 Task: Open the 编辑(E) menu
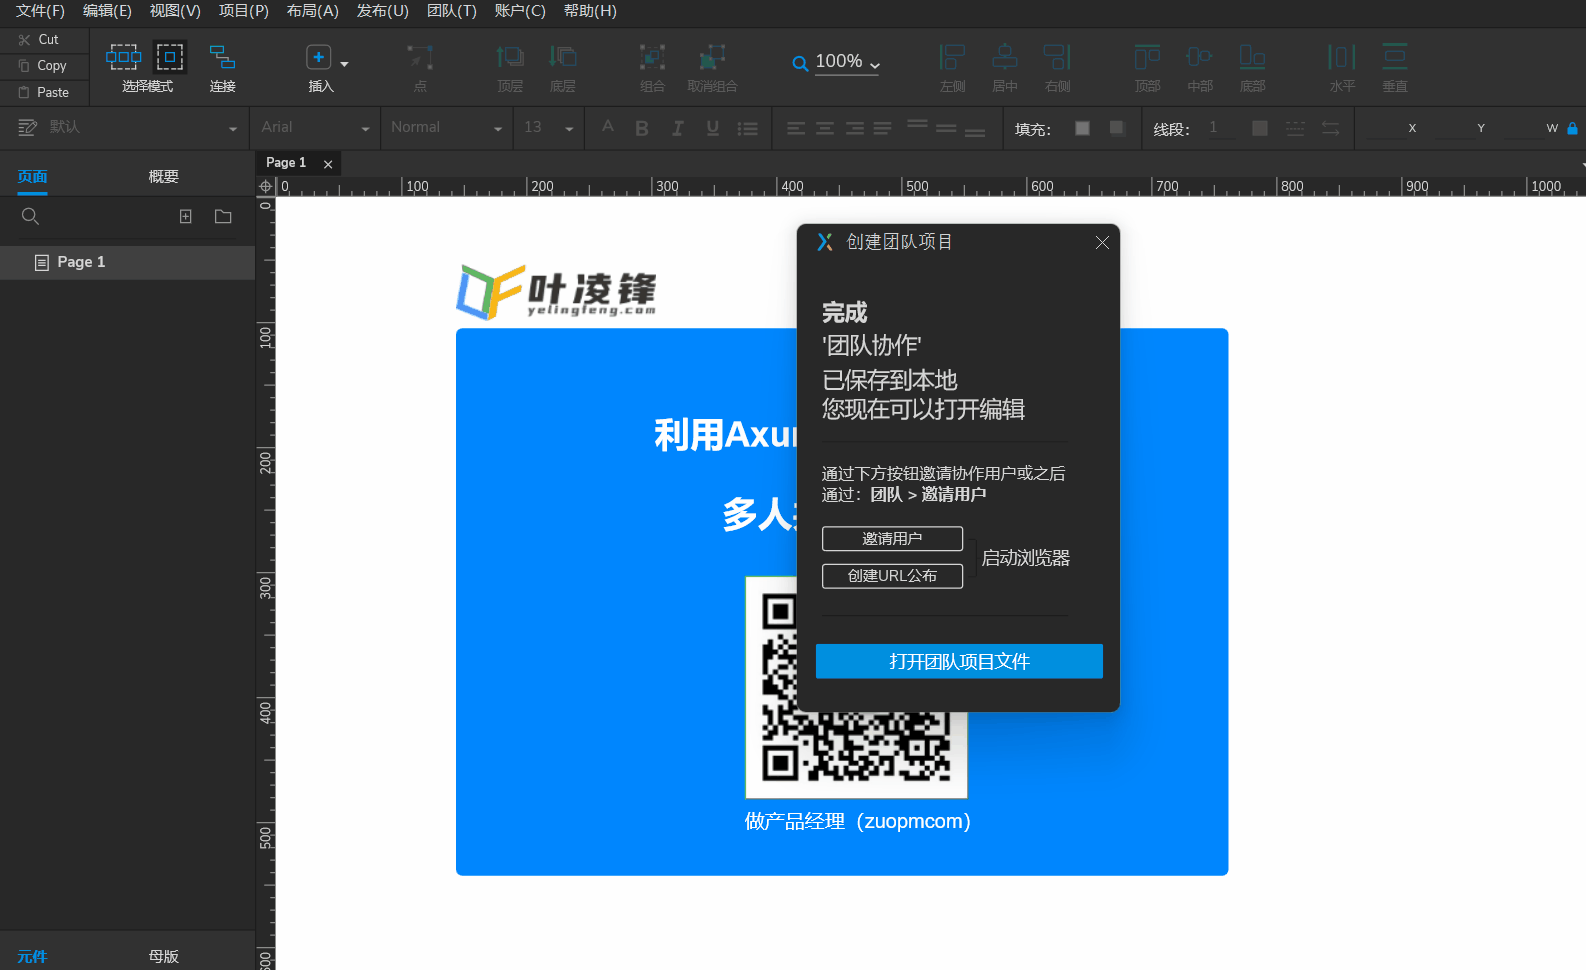107,11
